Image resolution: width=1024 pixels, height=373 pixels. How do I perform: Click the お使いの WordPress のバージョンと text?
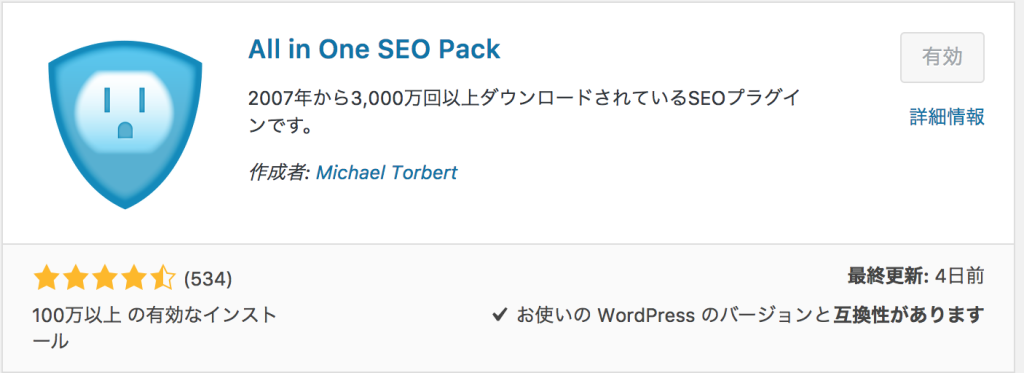pos(673,316)
